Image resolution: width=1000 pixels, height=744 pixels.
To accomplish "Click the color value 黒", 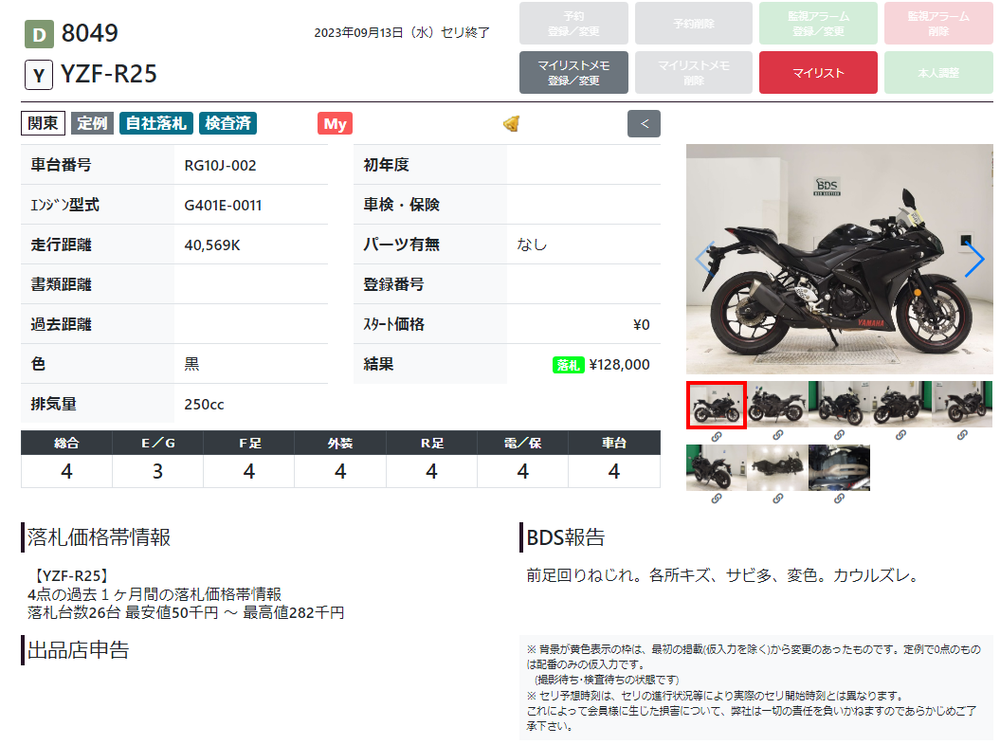I will (191, 364).
